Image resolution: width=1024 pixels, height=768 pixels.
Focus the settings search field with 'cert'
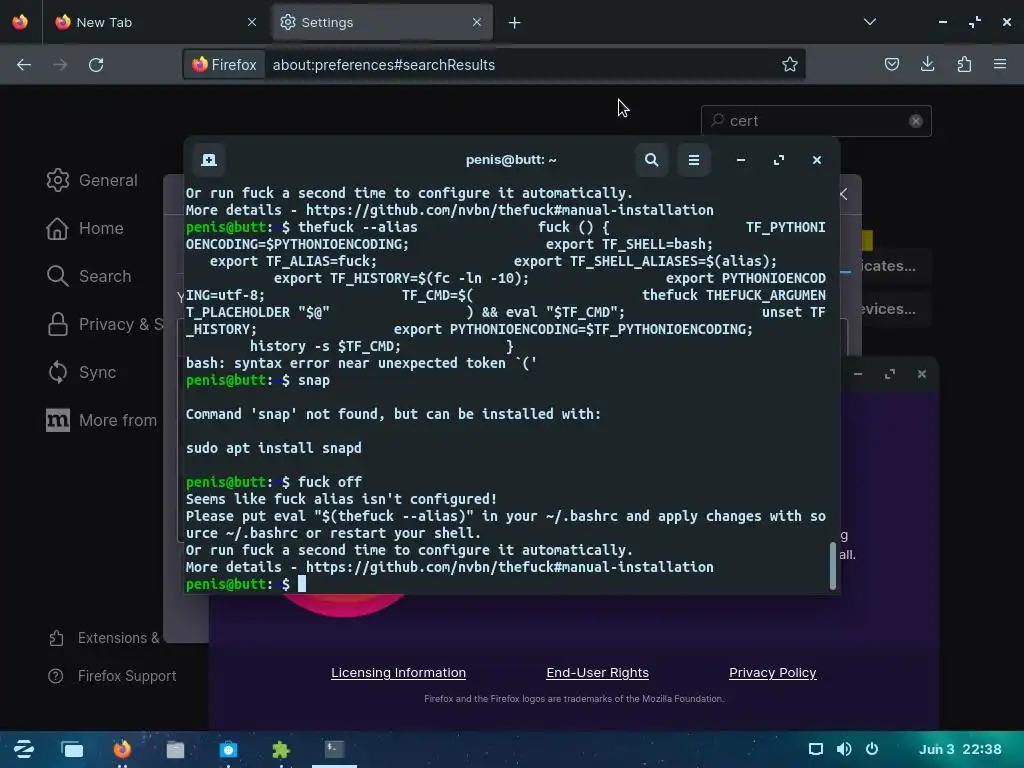[816, 121]
